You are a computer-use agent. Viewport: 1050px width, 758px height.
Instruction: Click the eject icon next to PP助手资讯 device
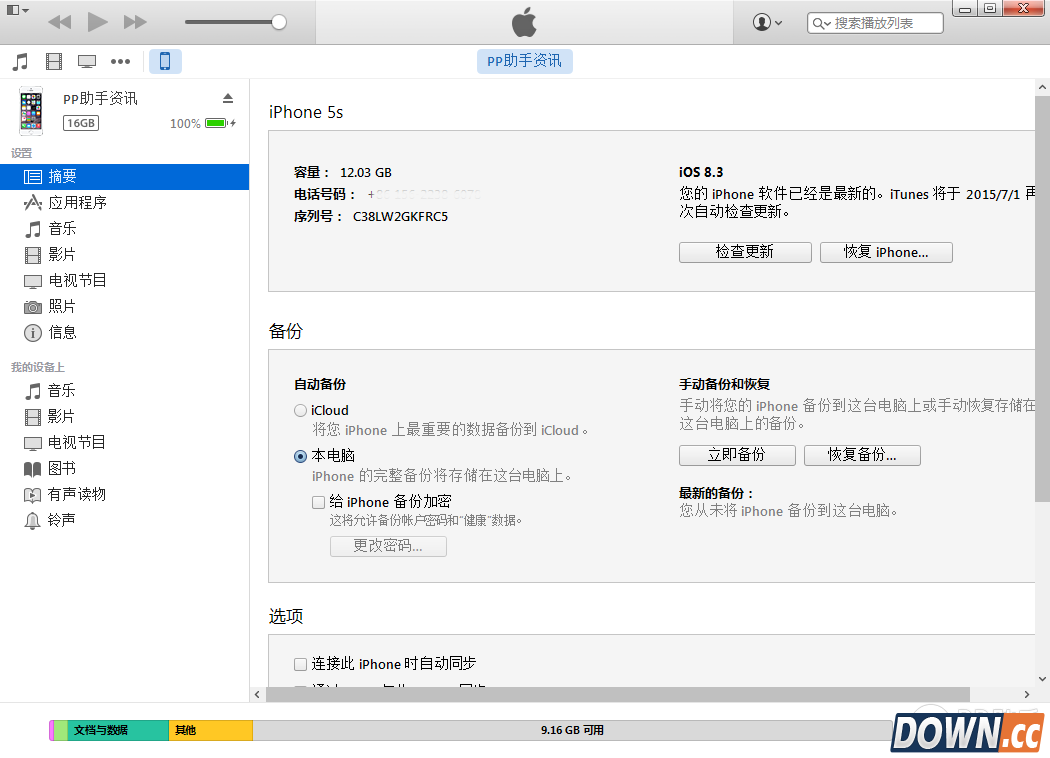(228, 98)
